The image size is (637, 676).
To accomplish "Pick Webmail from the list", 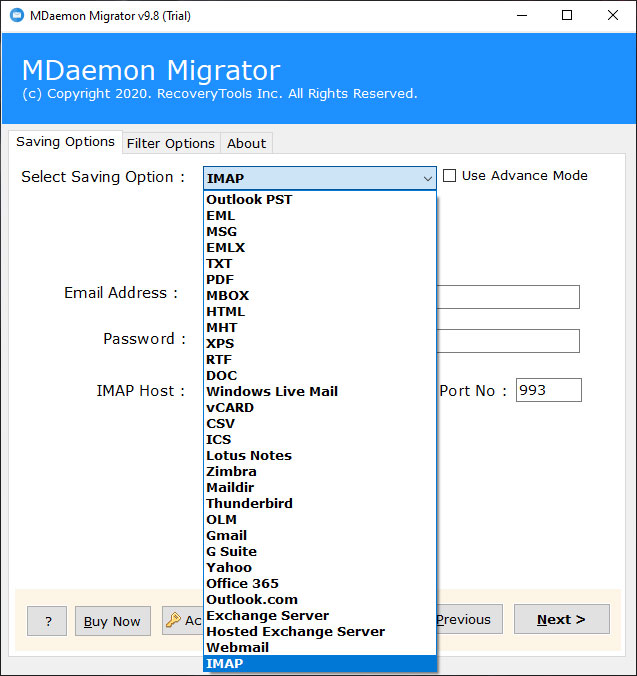I will pos(320,647).
